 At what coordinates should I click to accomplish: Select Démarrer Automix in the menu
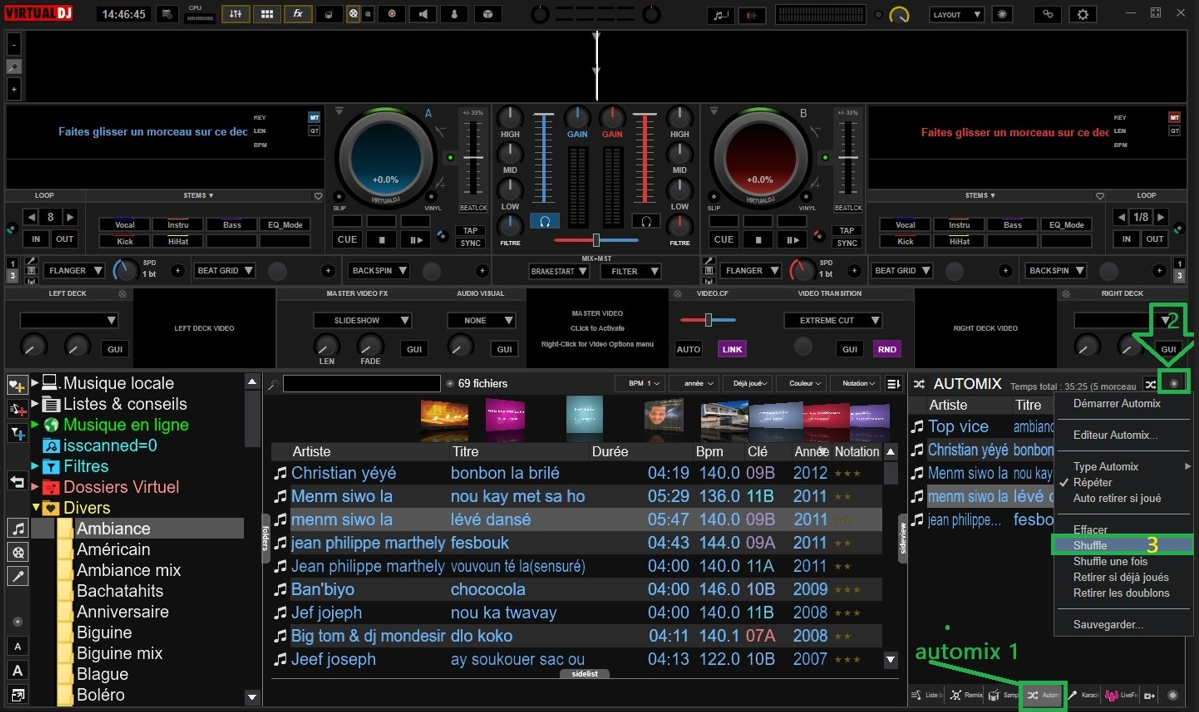coord(1116,403)
